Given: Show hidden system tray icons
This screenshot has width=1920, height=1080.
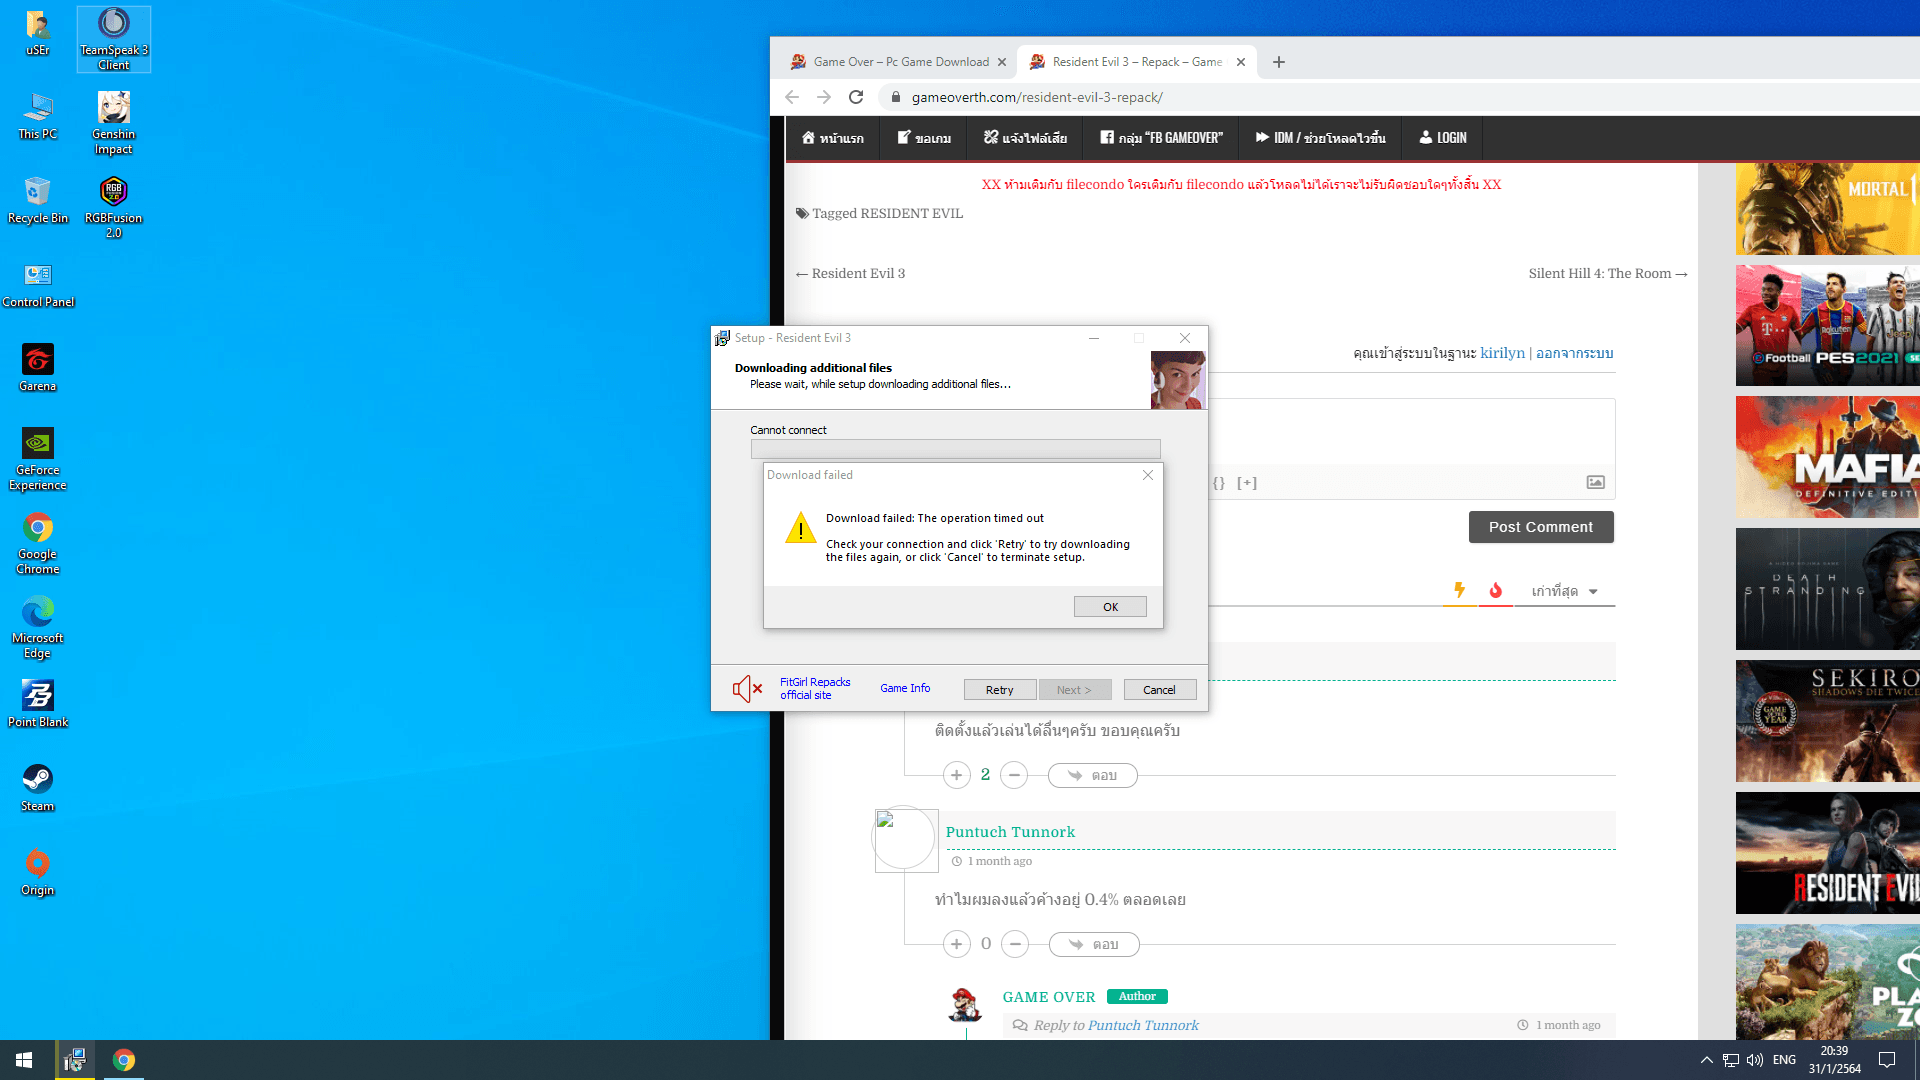Looking at the screenshot, I should pos(1706,1060).
